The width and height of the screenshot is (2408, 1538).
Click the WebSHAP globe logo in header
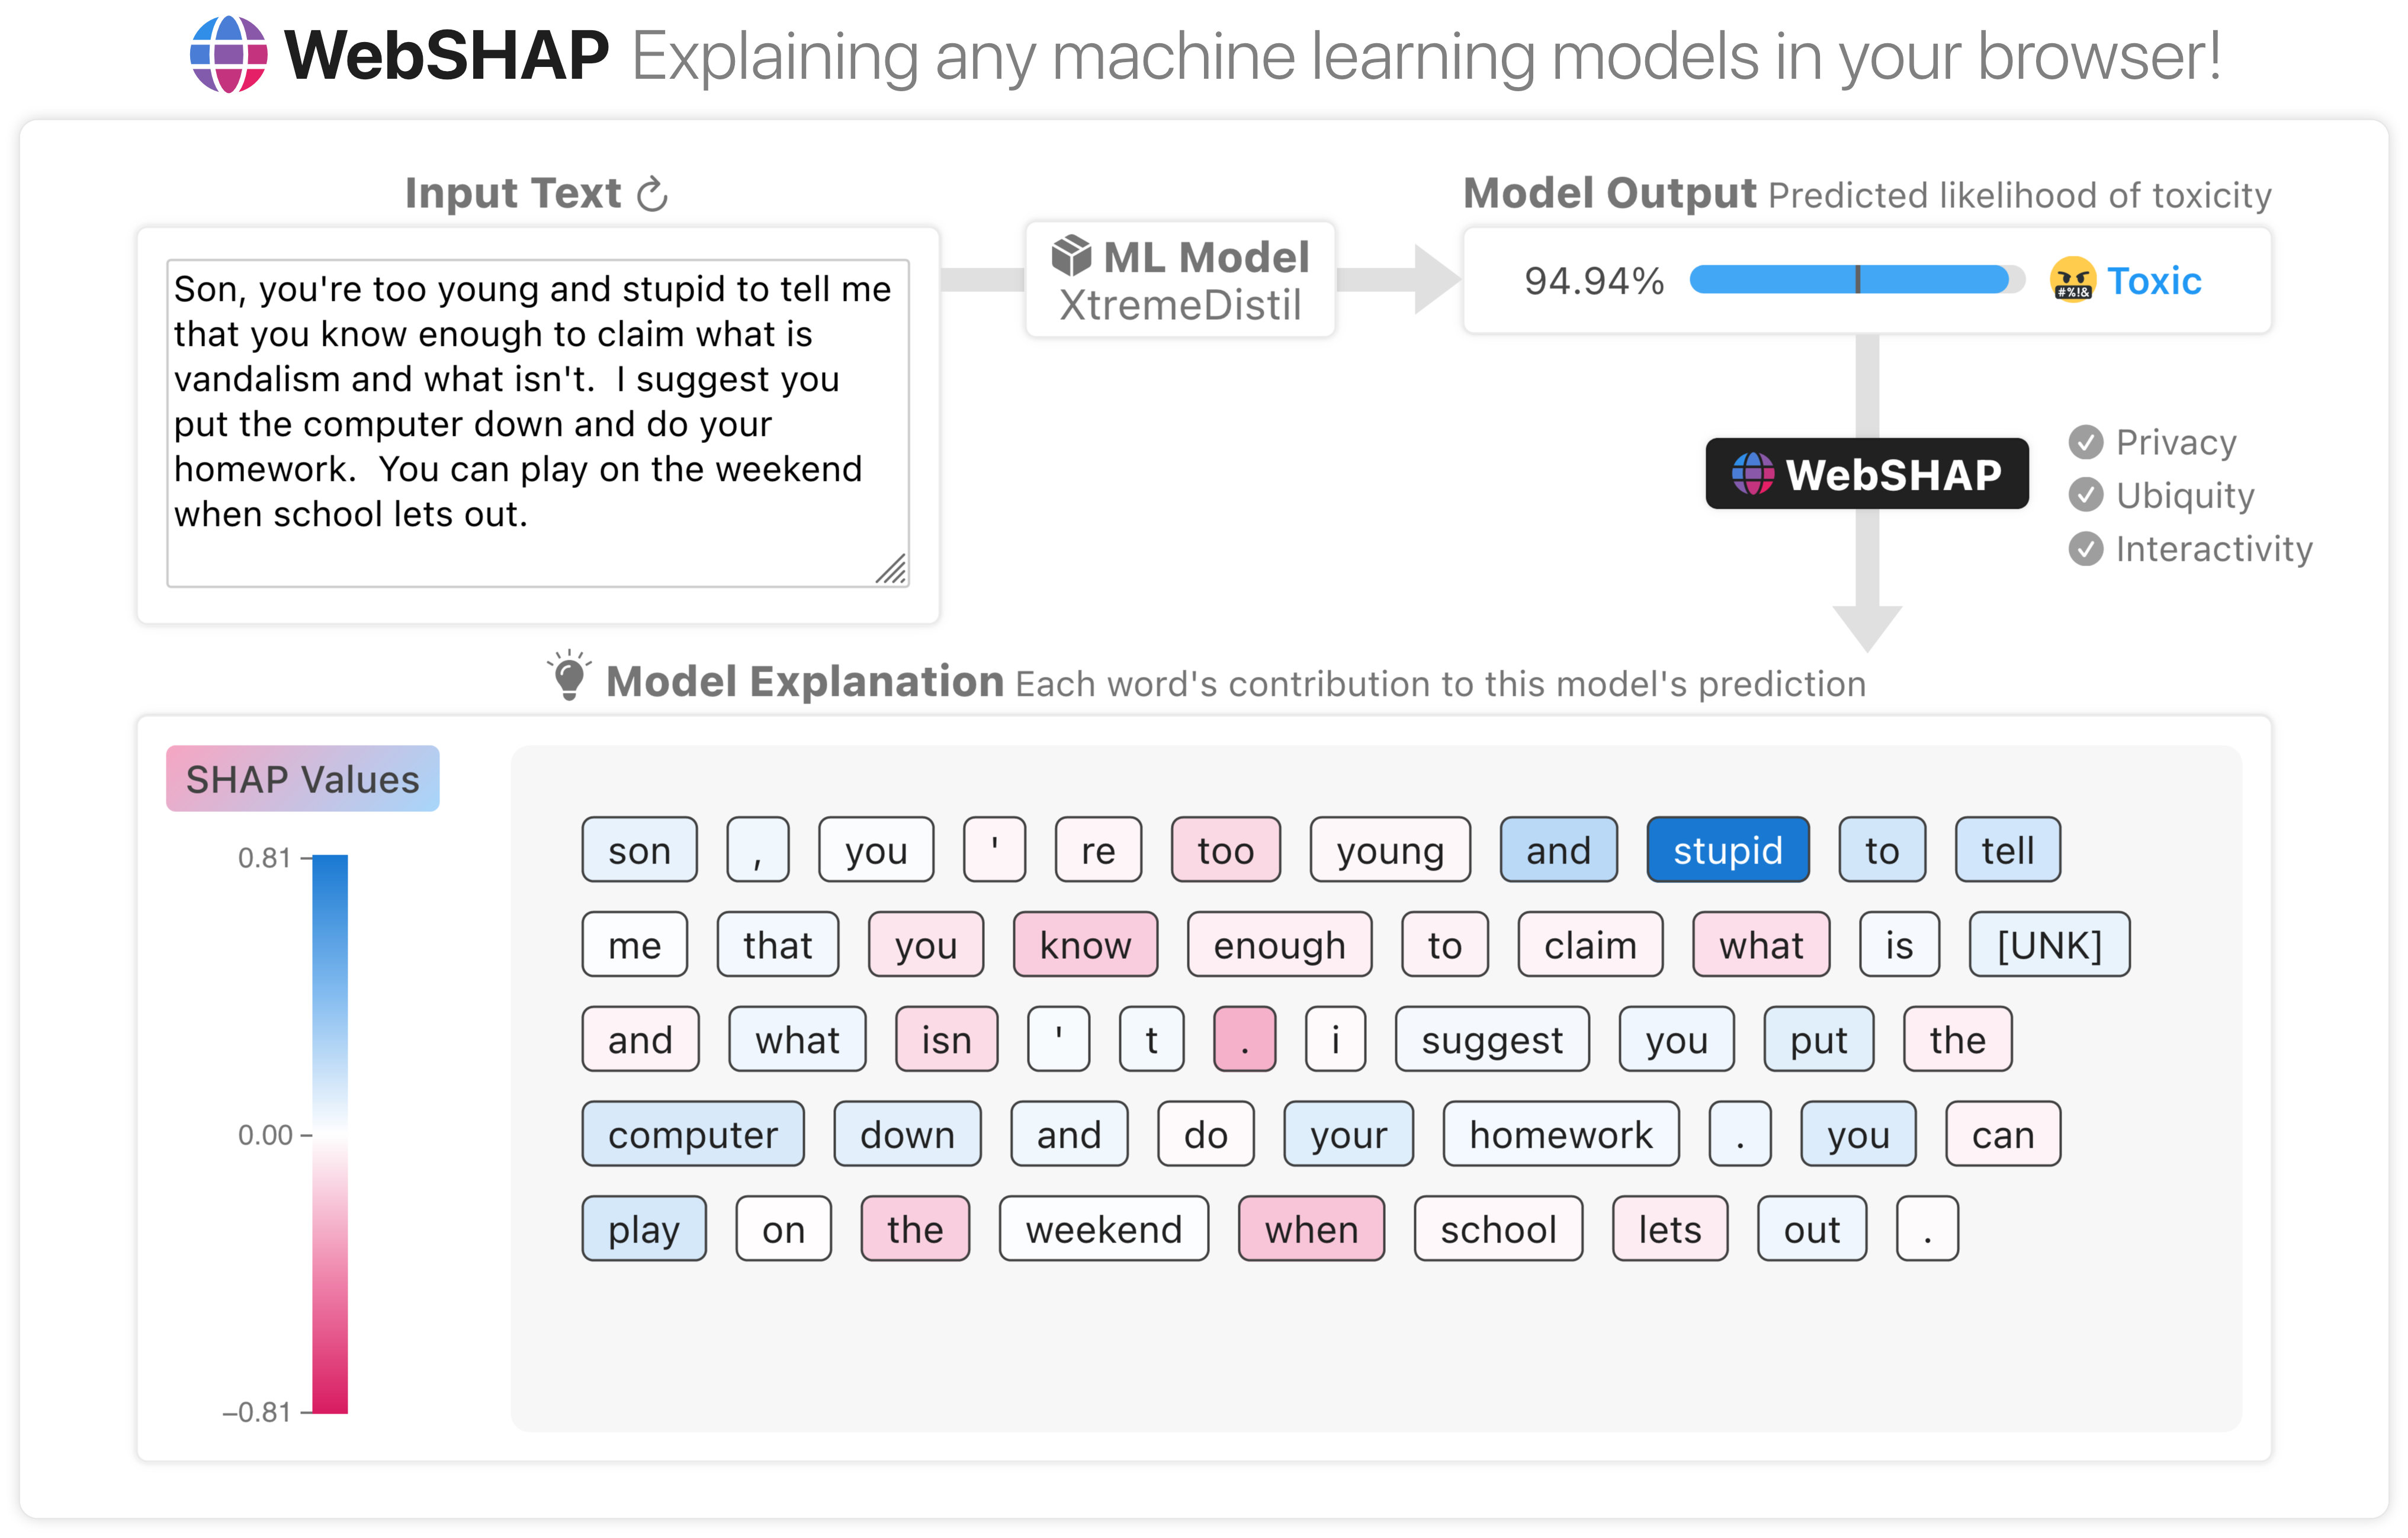(229, 55)
